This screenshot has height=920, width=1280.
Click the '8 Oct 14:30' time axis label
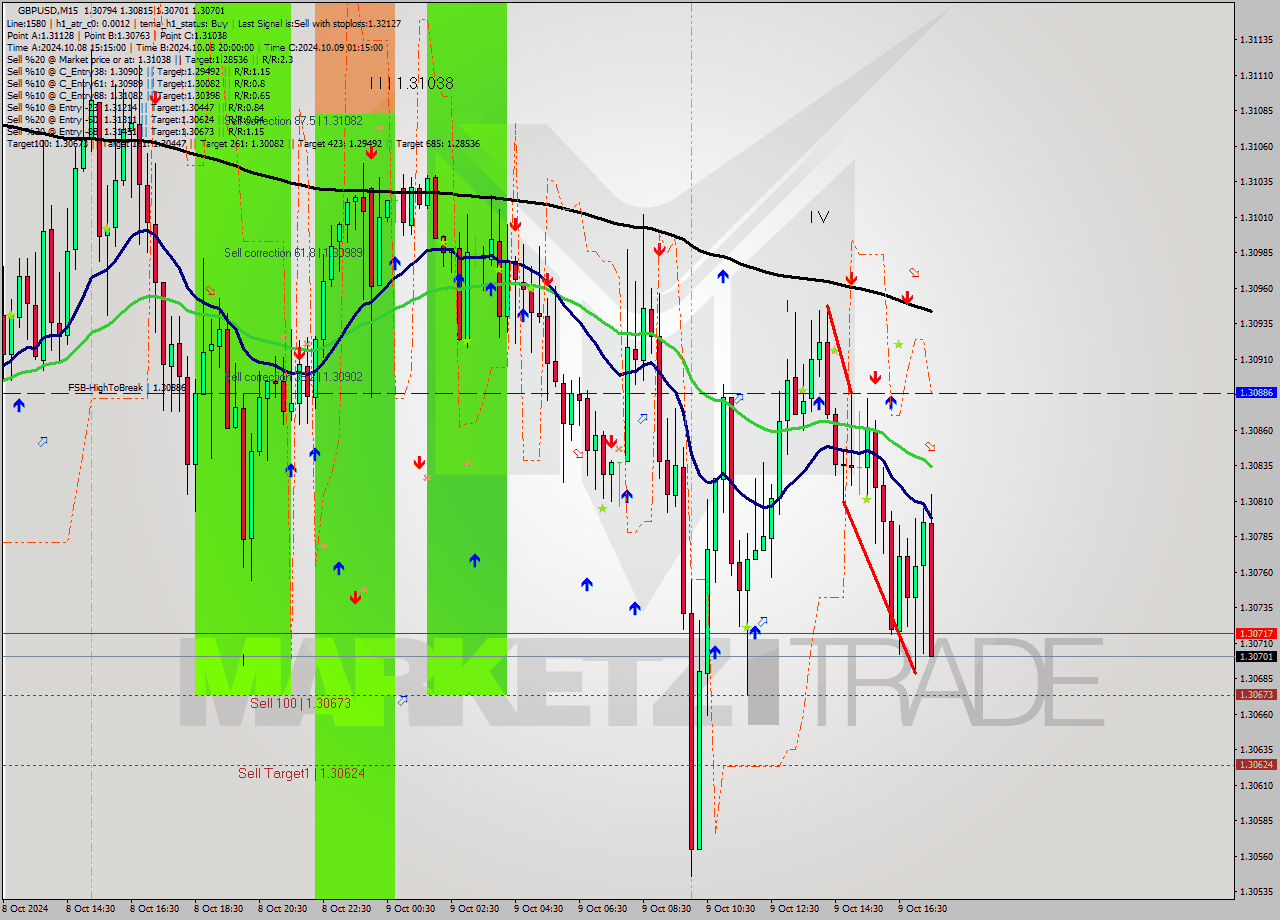91,909
